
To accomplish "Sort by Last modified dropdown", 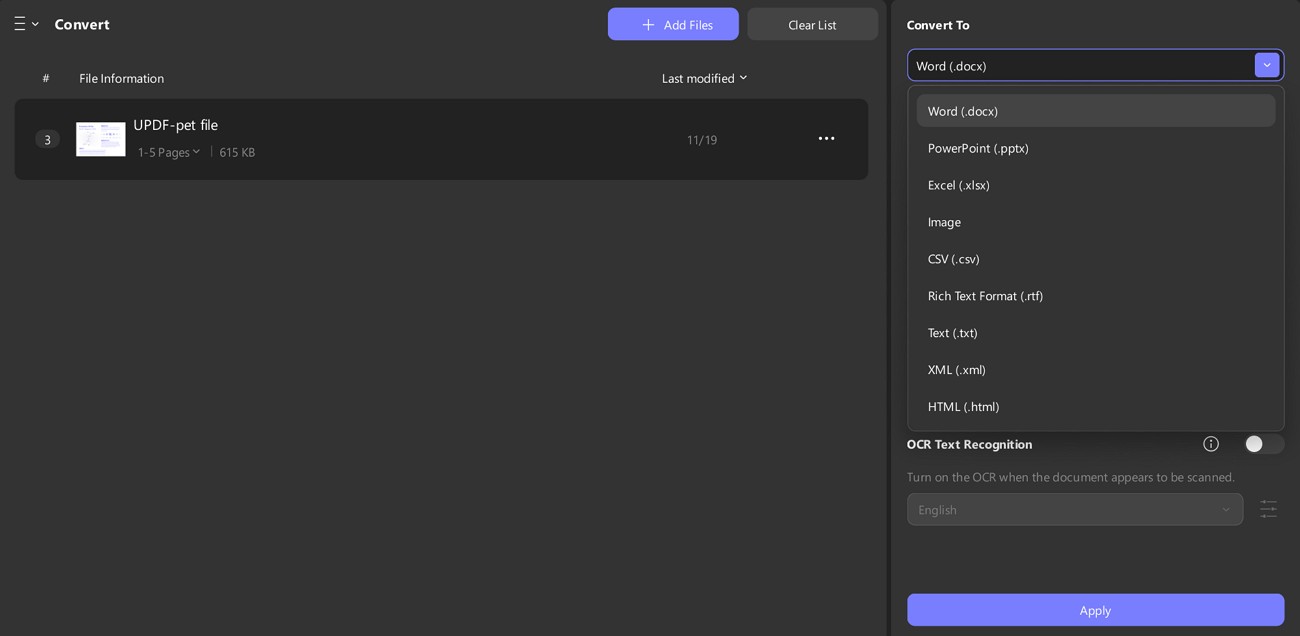I will pyautogui.click(x=704, y=78).
